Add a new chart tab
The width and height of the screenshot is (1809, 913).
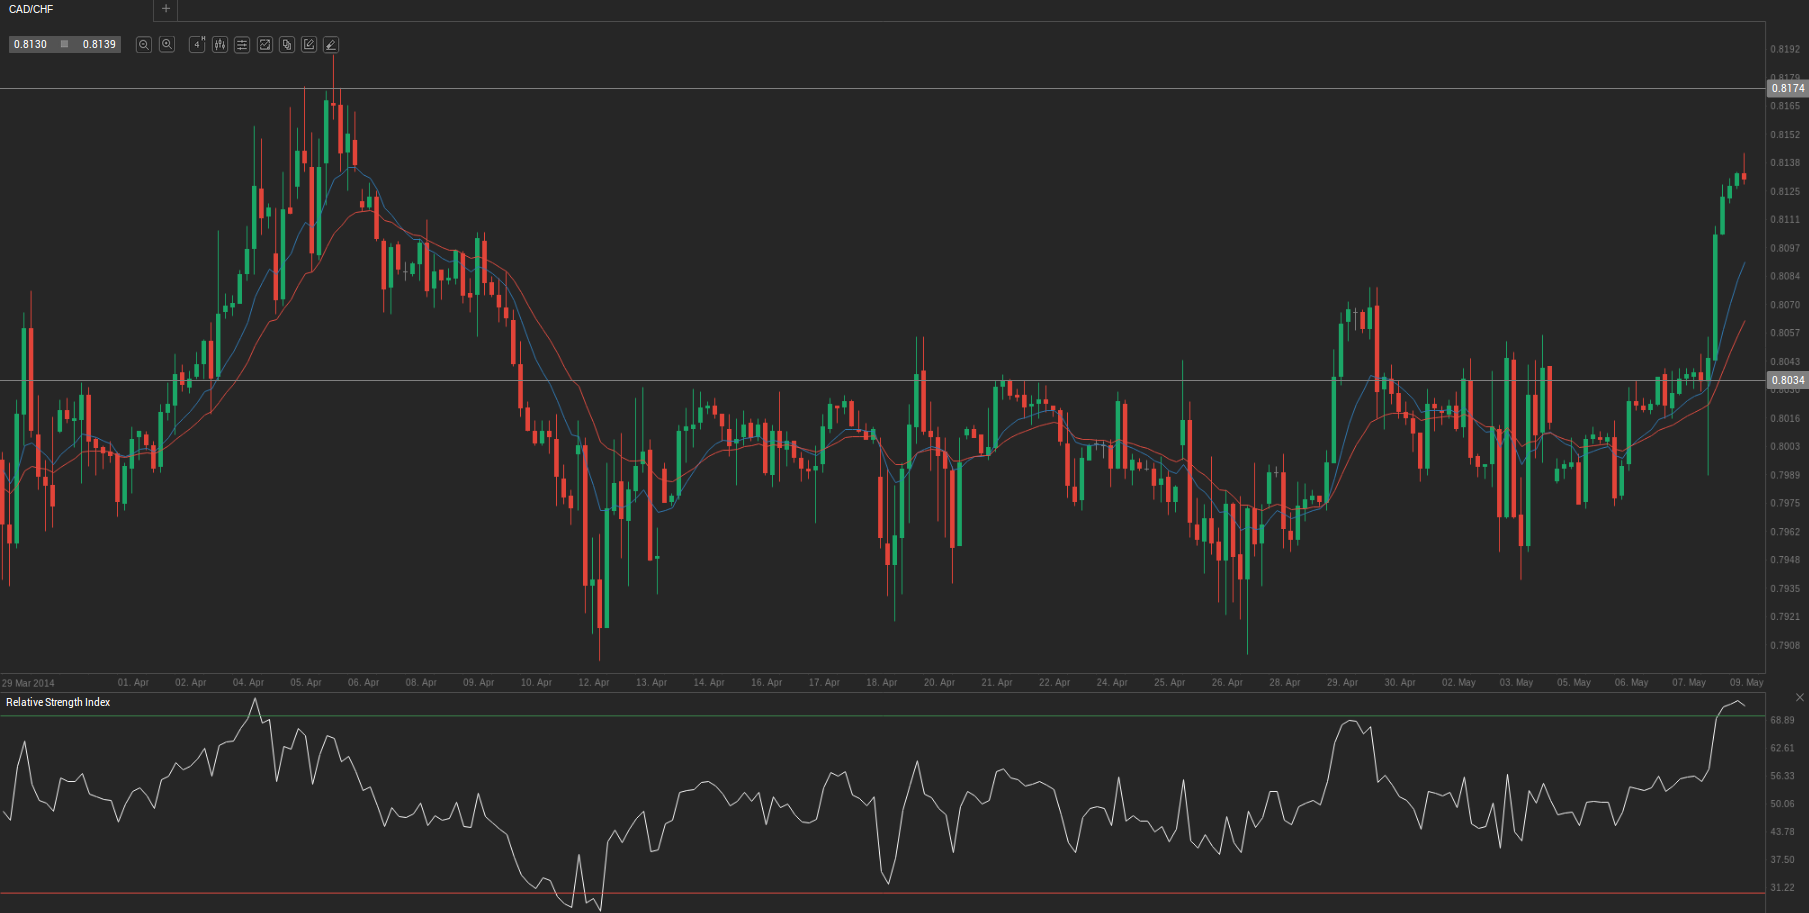pos(166,9)
